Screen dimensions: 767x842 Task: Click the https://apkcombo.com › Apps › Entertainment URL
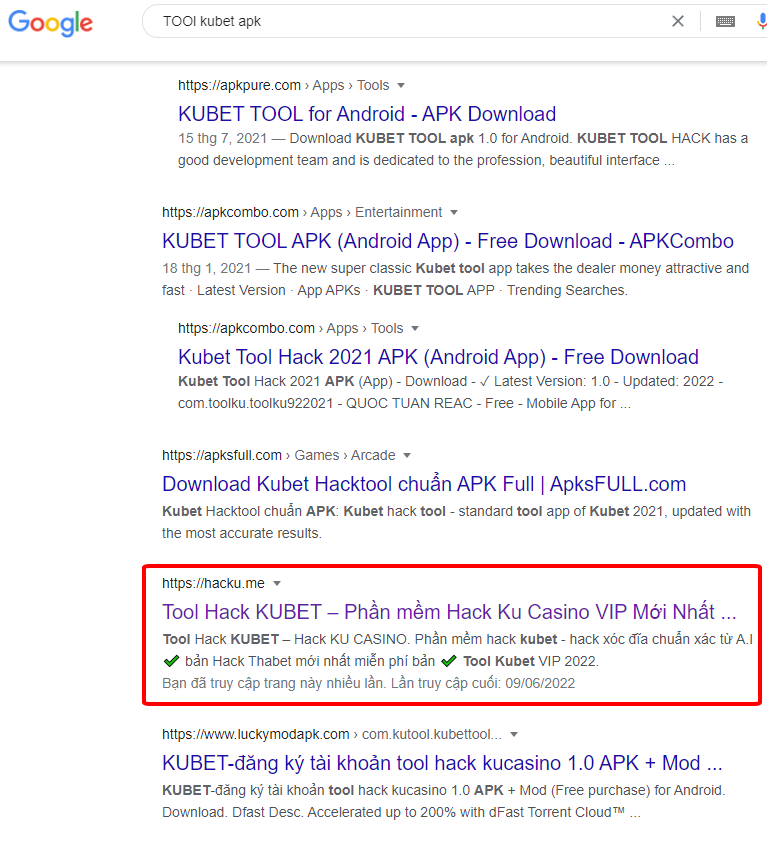tap(302, 213)
